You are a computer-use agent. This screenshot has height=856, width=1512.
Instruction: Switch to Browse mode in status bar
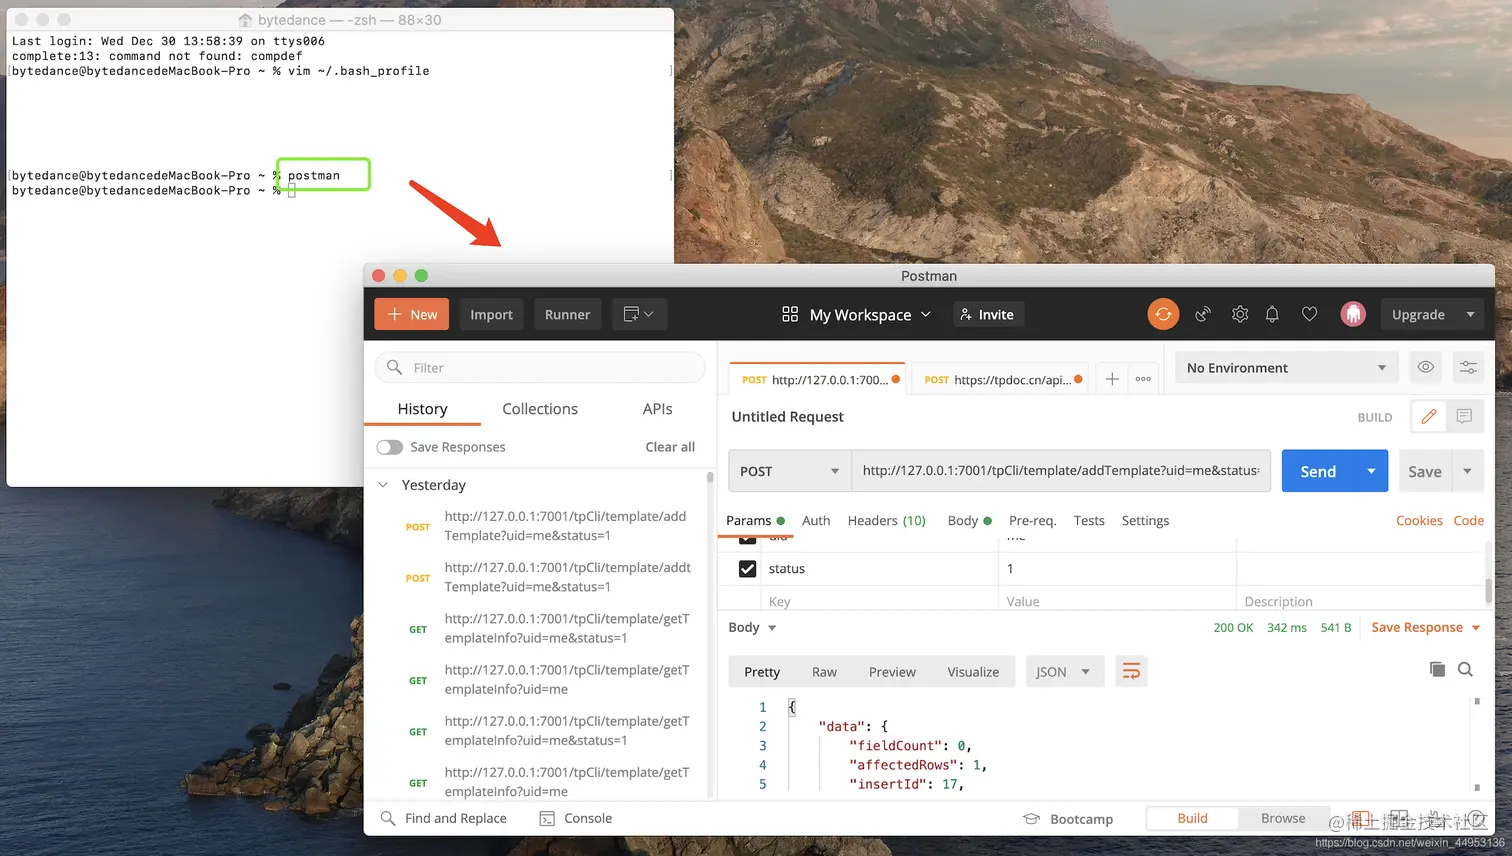coord(1283,818)
